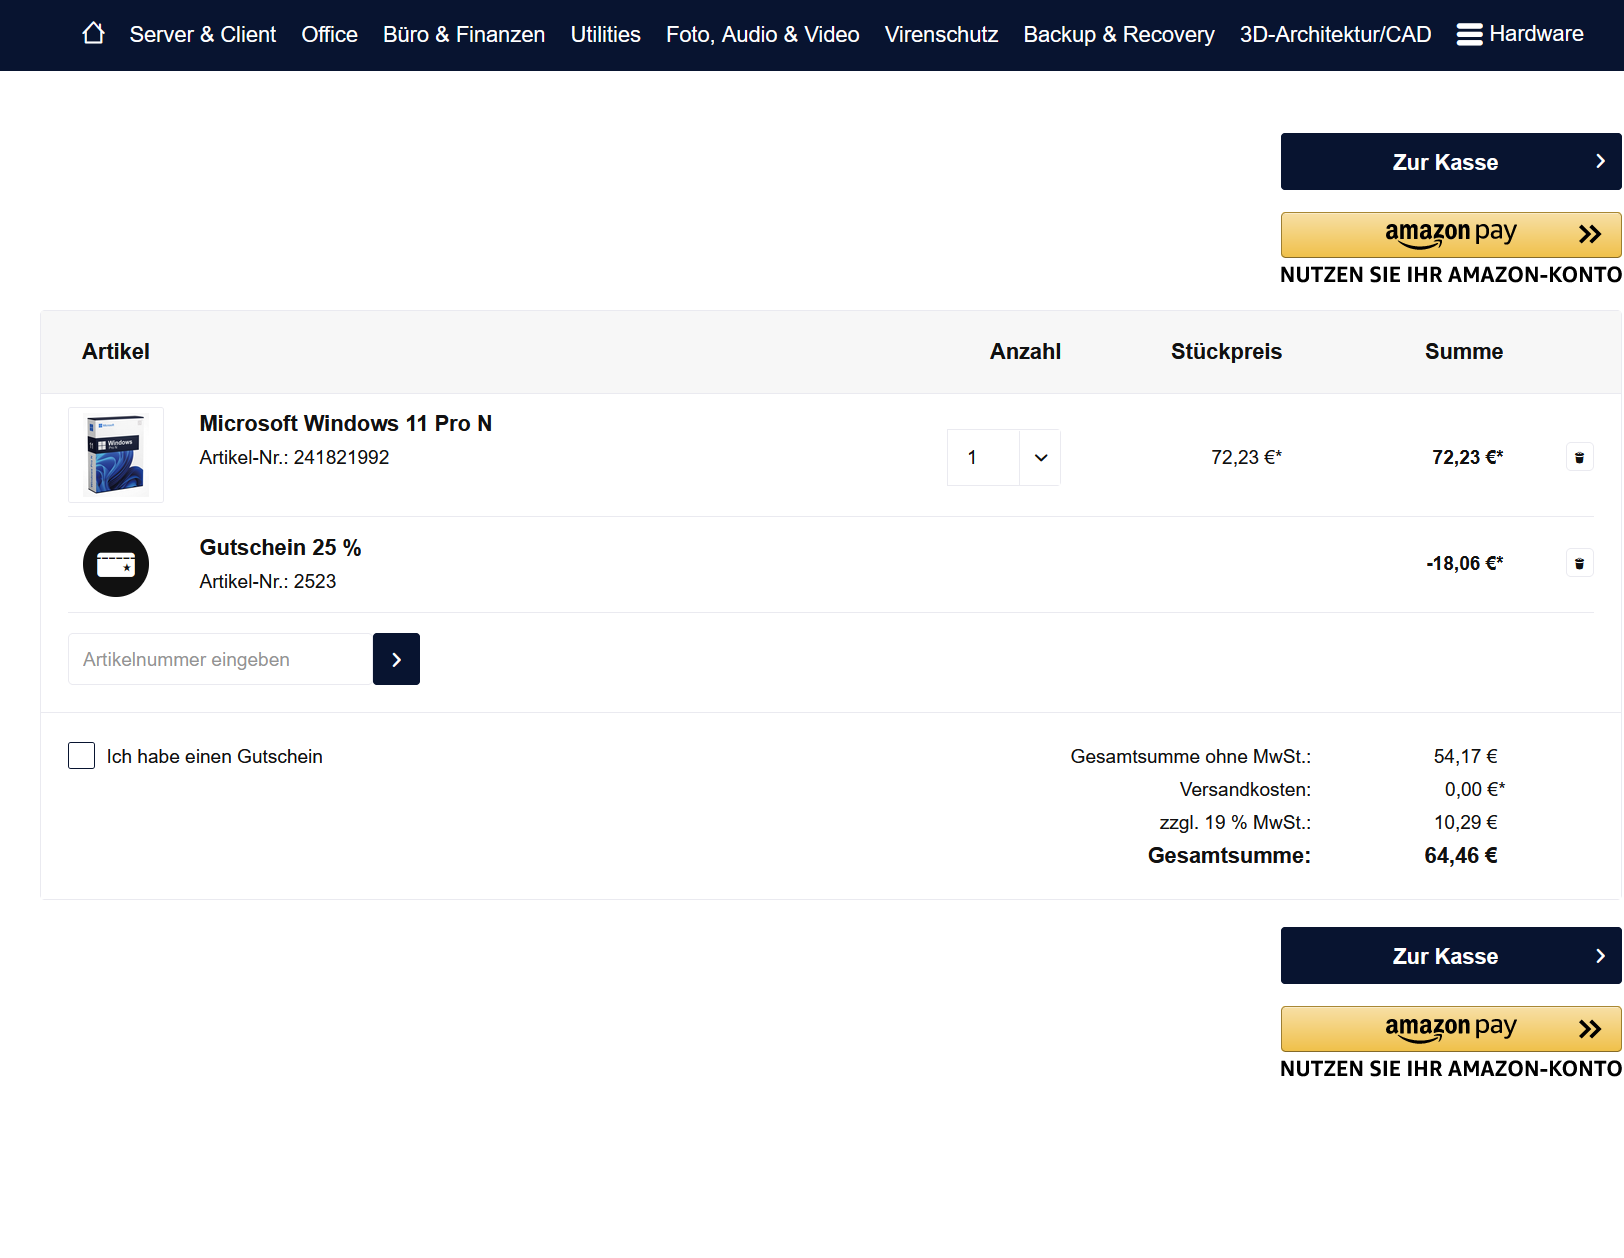Click the Stückpreis column header

(x=1227, y=351)
